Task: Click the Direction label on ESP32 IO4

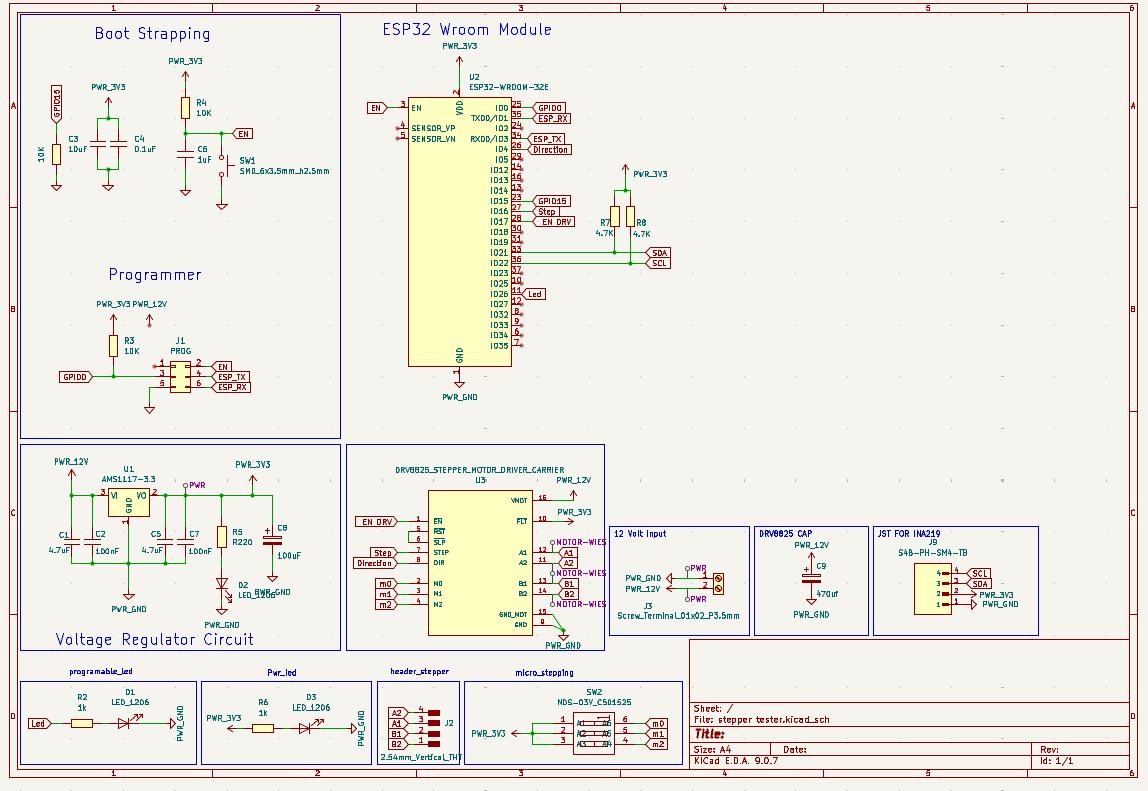Action: [x=550, y=149]
